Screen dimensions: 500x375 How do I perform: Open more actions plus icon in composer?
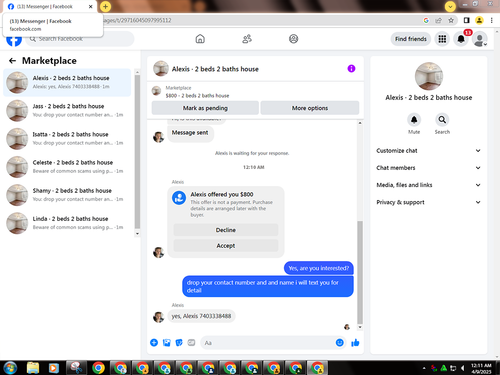point(154,343)
